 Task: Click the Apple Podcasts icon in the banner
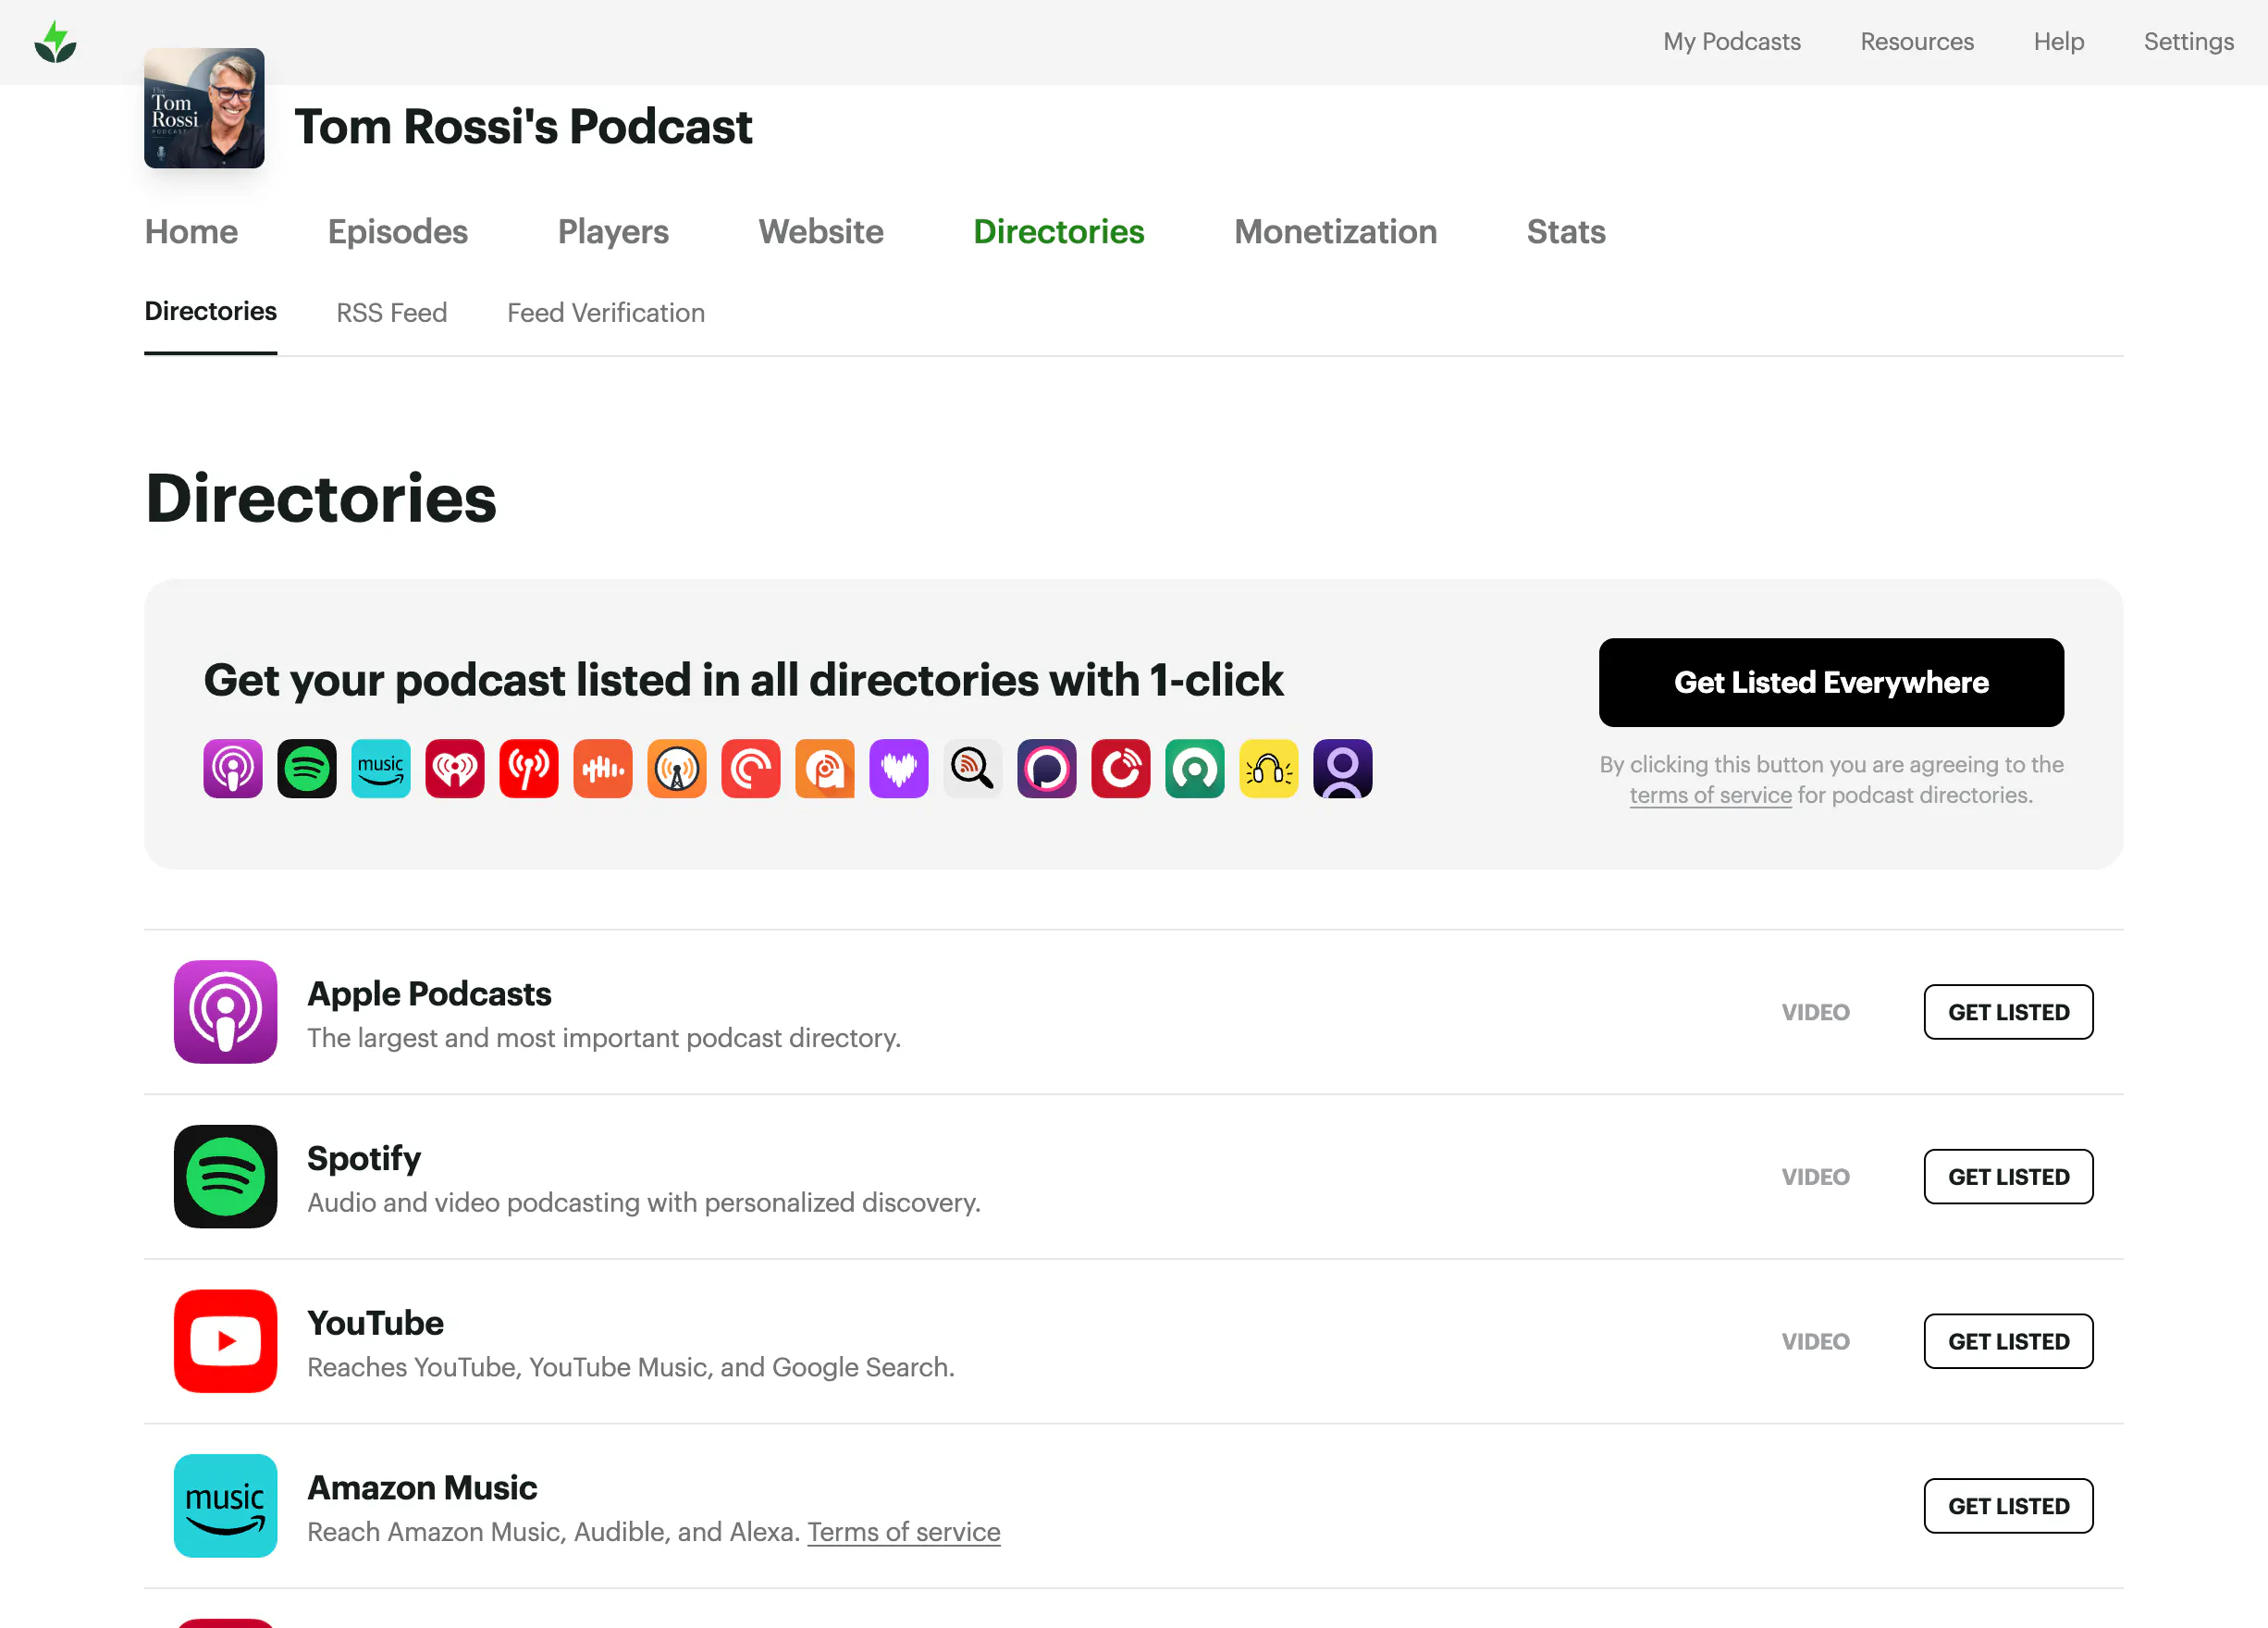click(233, 769)
